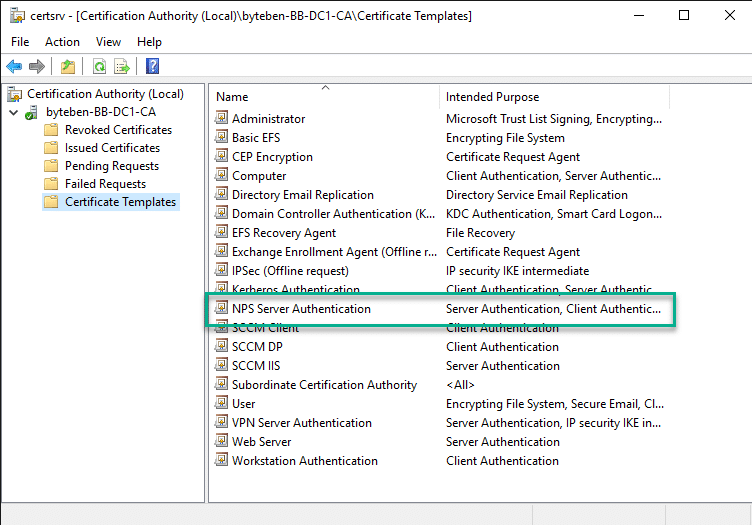Select Failed Requests in the tree
This screenshot has width=752, height=525.
pos(105,184)
